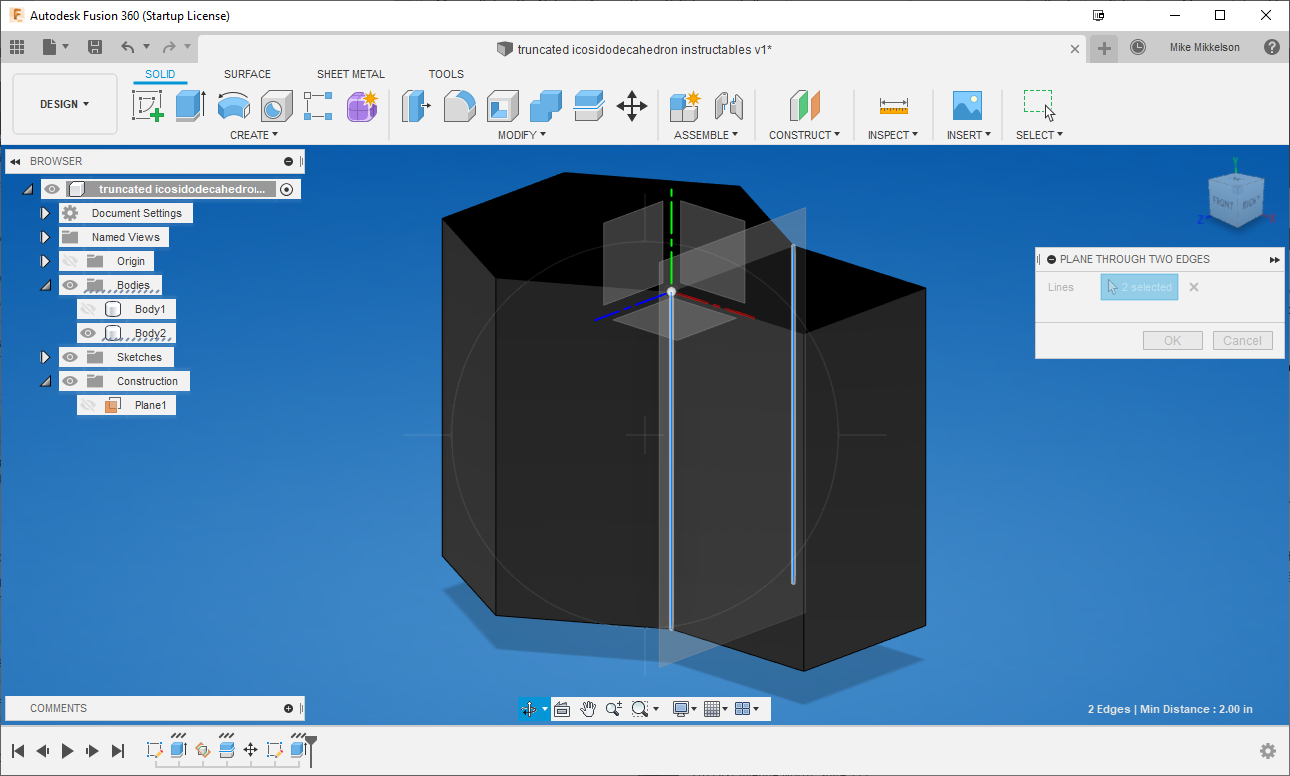Click OK in Plane Through Two Edges dialog
1290x776 pixels.
1172,340
